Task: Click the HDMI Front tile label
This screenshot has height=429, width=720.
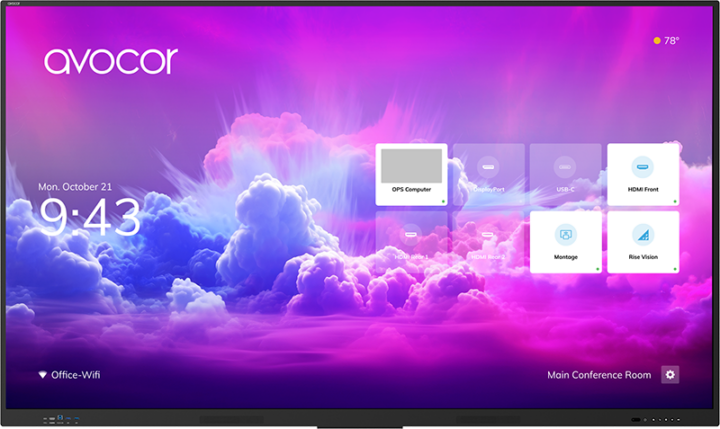Action: (x=642, y=188)
